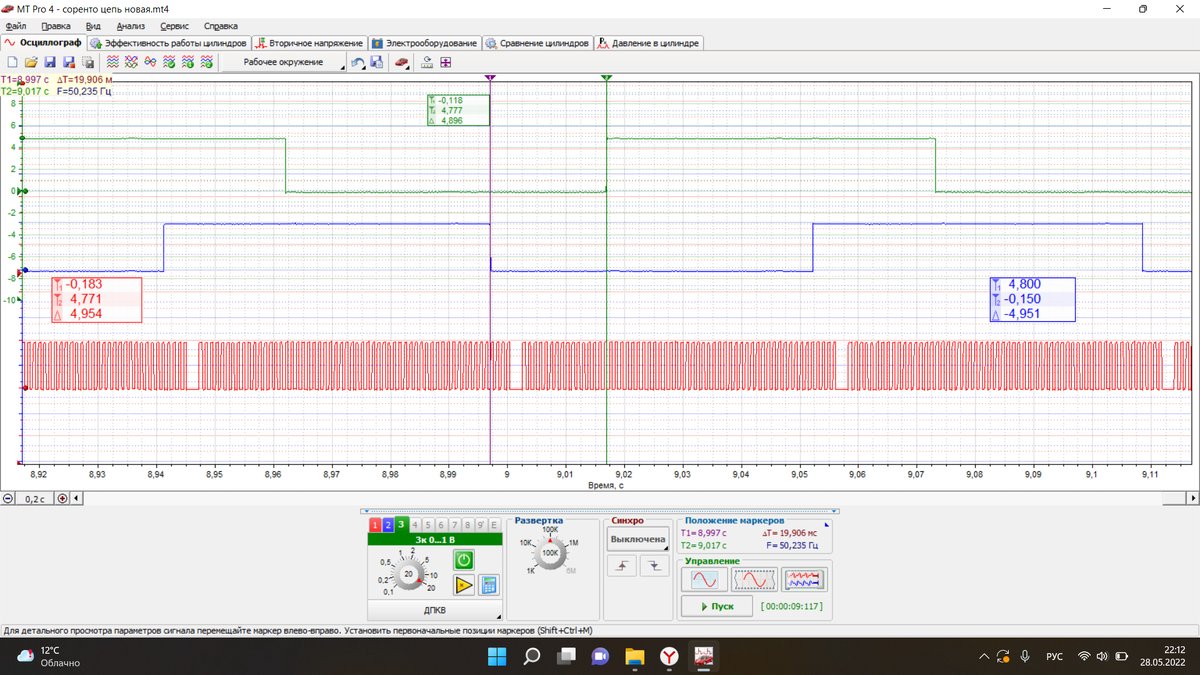Image resolution: width=1200 pixels, height=675 pixels.
Task: Switch to Электрооборудование tab
Action: click(x=425, y=43)
